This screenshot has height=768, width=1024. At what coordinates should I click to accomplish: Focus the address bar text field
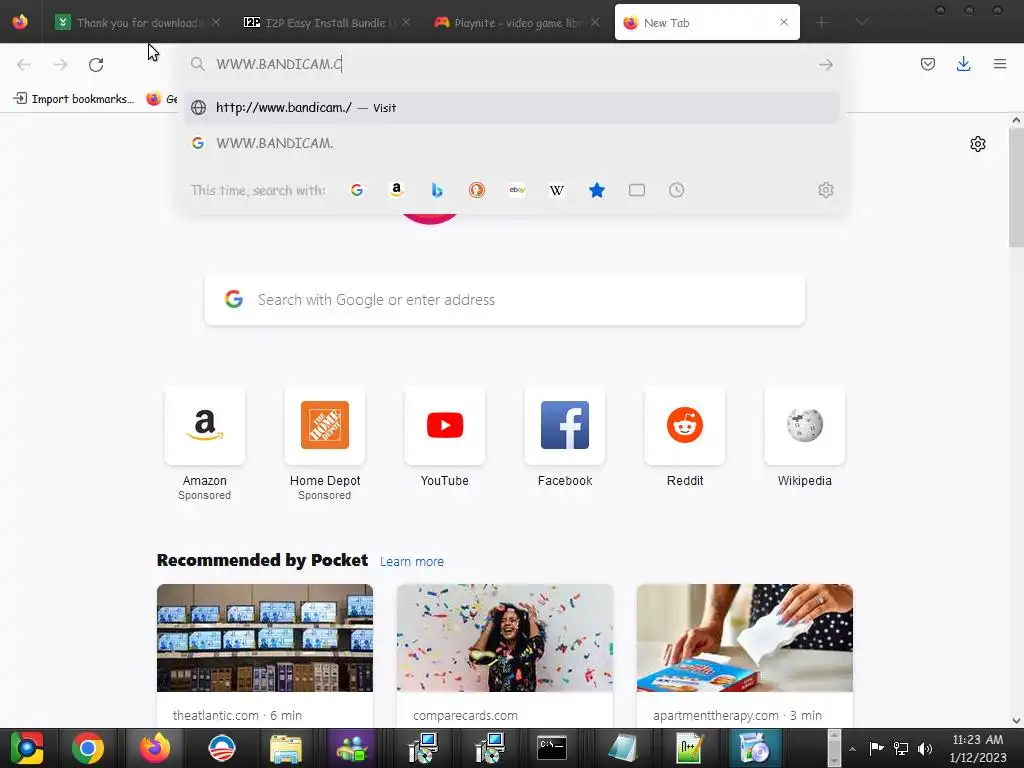coord(511,64)
